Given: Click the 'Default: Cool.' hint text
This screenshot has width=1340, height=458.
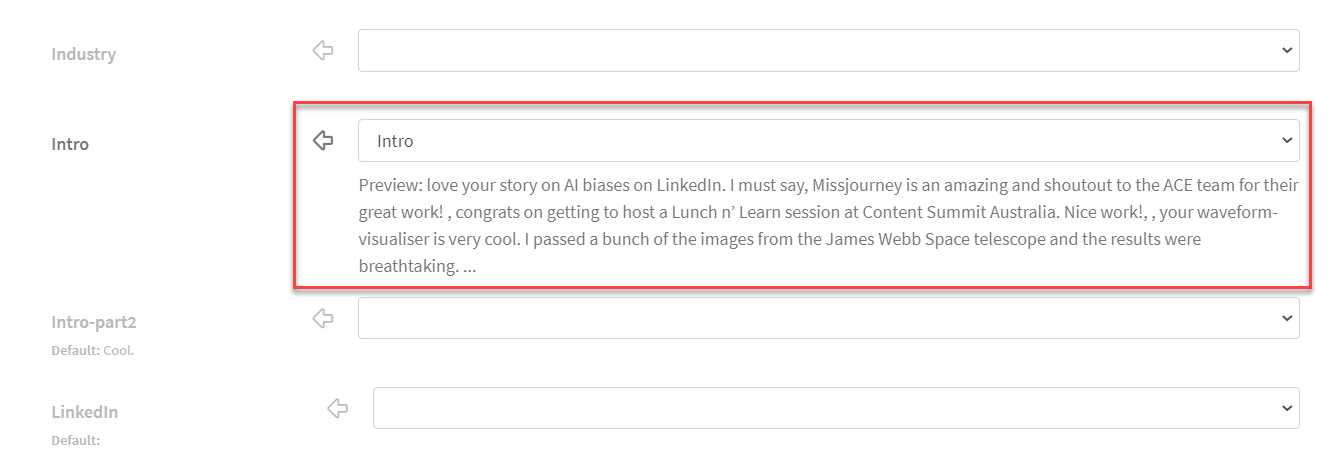Looking at the screenshot, I should click(93, 351).
